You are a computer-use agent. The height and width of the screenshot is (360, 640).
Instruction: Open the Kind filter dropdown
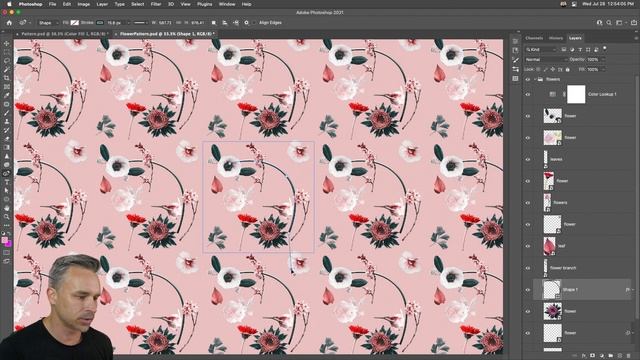pos(541,49)
